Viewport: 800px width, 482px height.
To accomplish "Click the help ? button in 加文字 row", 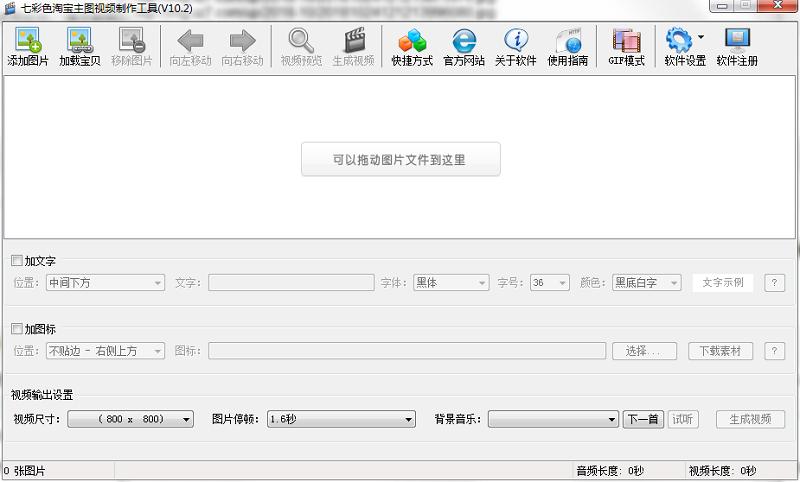I will point(774,283).
